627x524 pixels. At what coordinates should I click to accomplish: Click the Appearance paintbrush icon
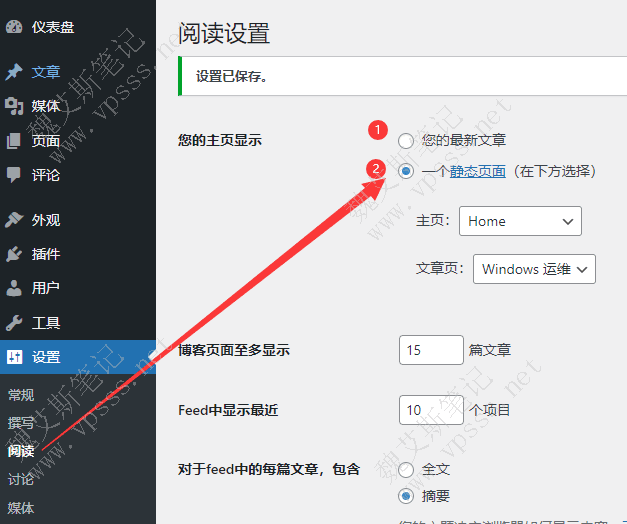14,220
